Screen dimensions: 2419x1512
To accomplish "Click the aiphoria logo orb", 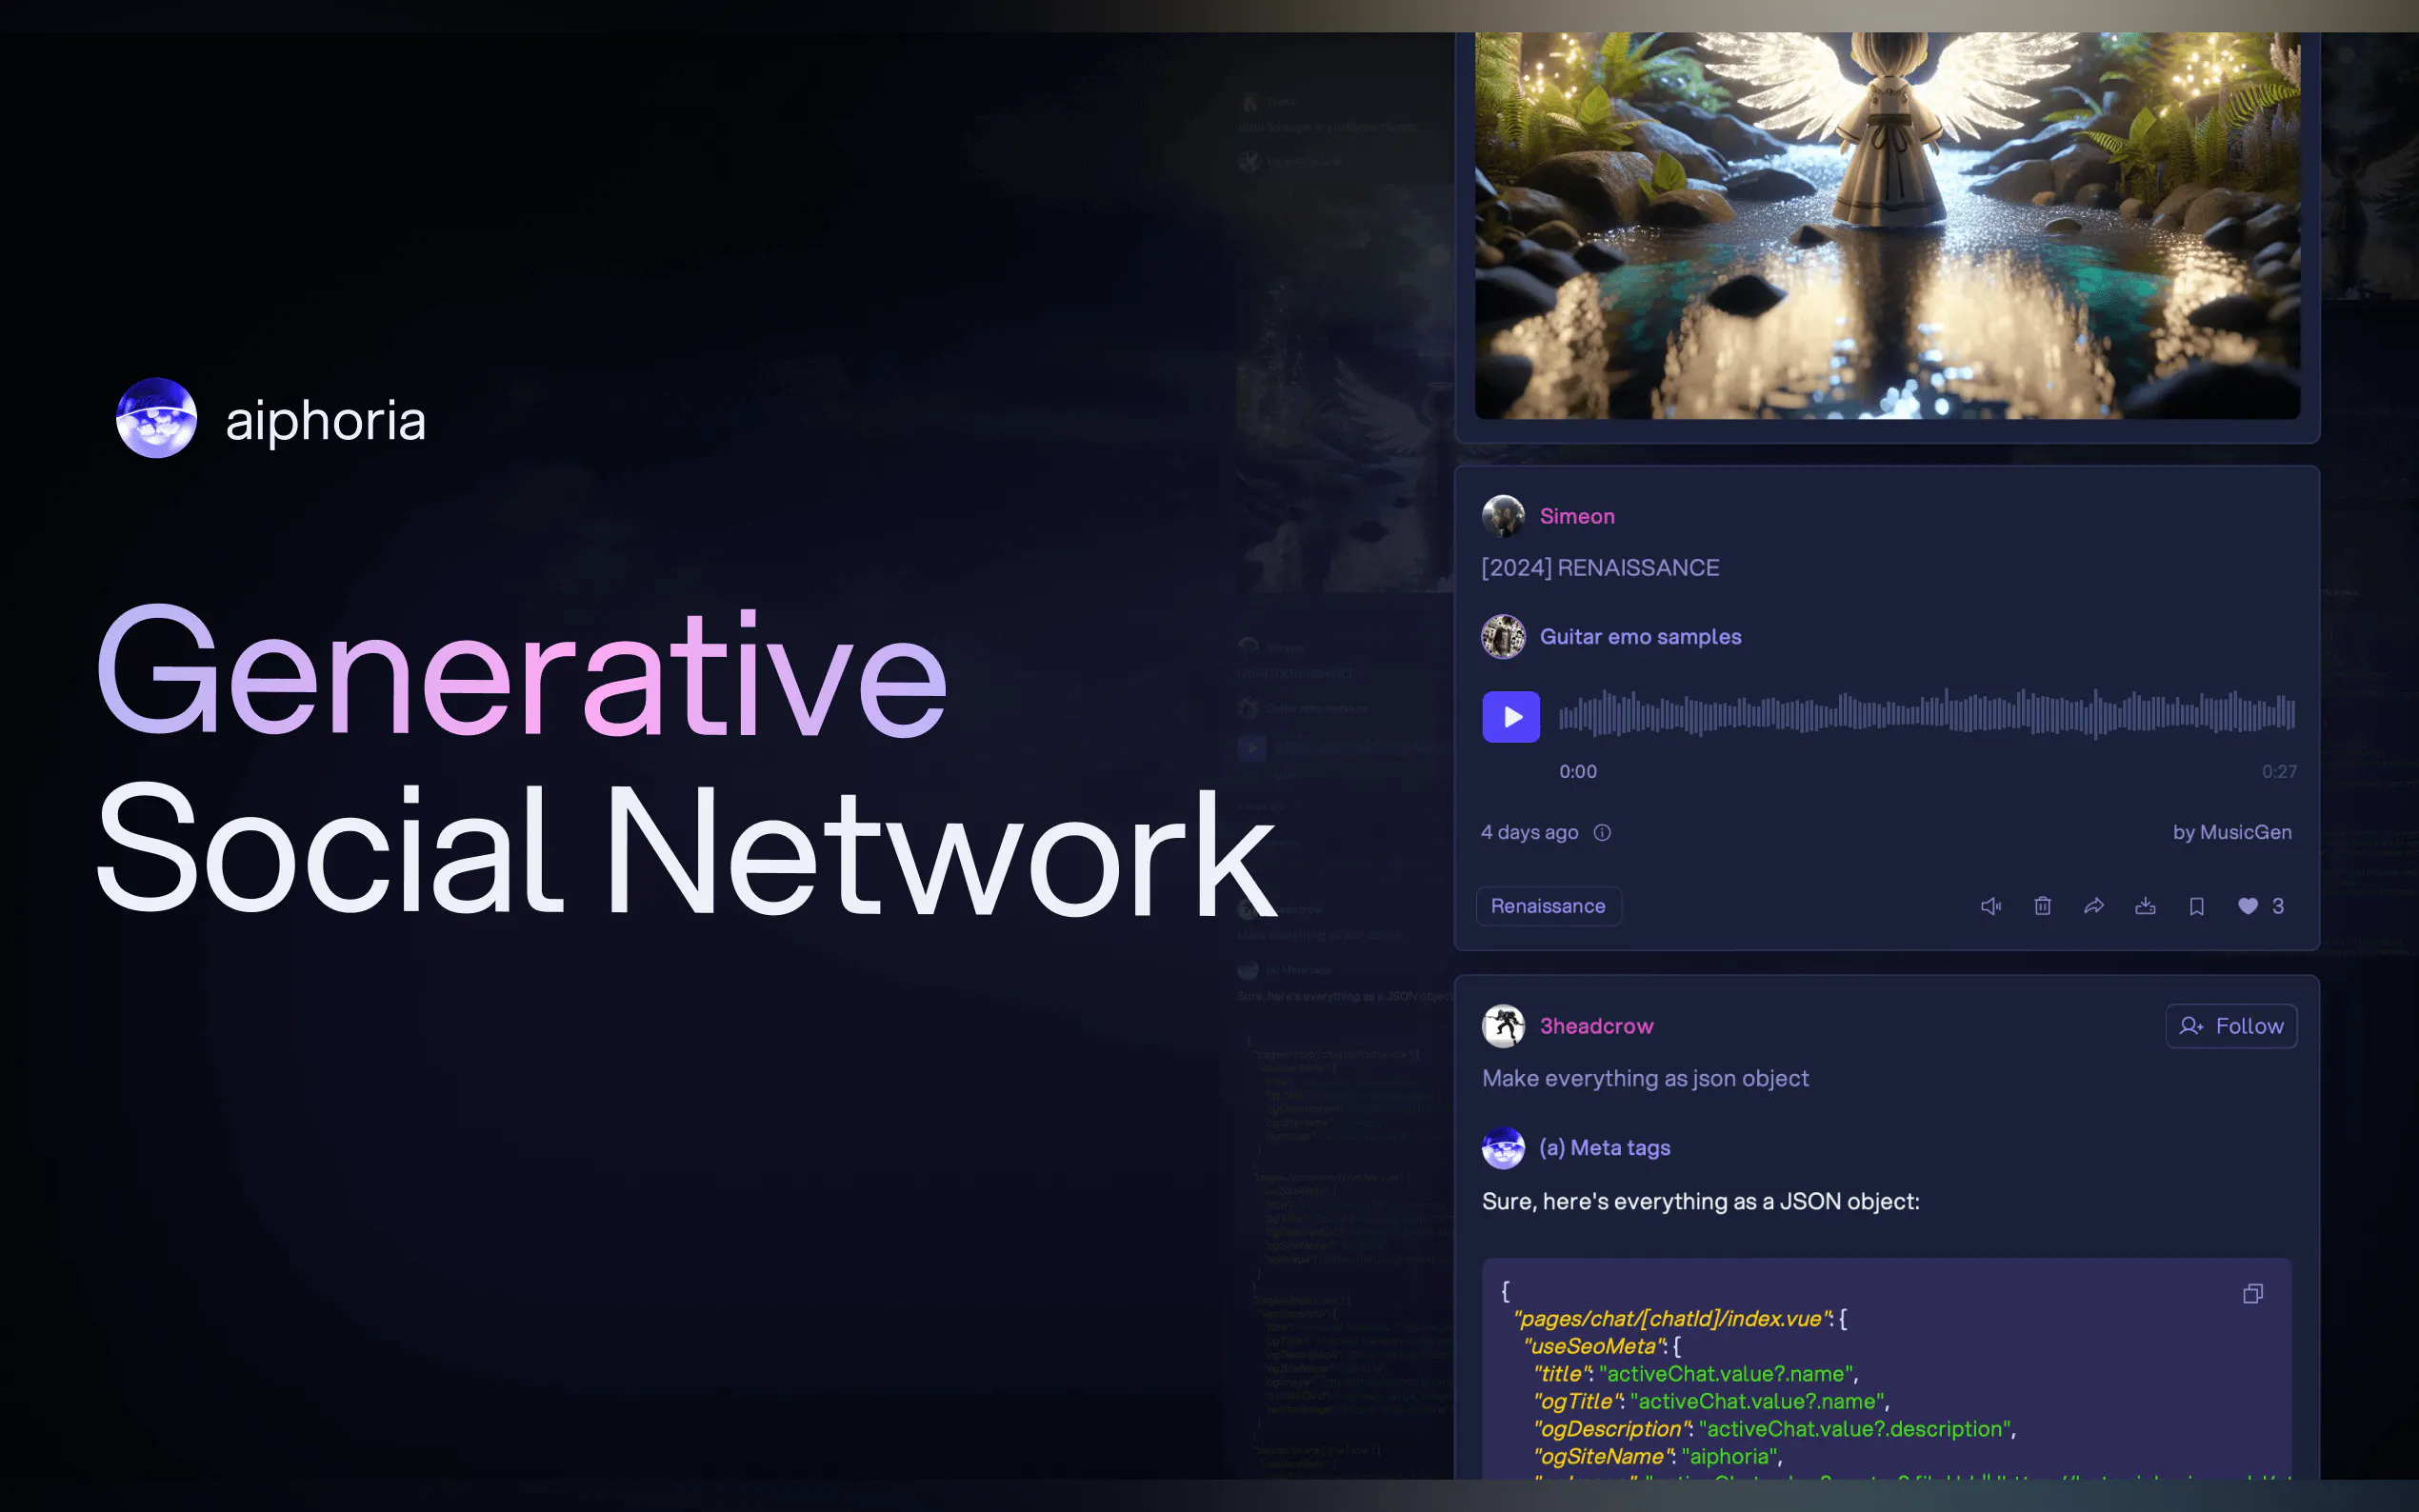I will pos(156,418).
